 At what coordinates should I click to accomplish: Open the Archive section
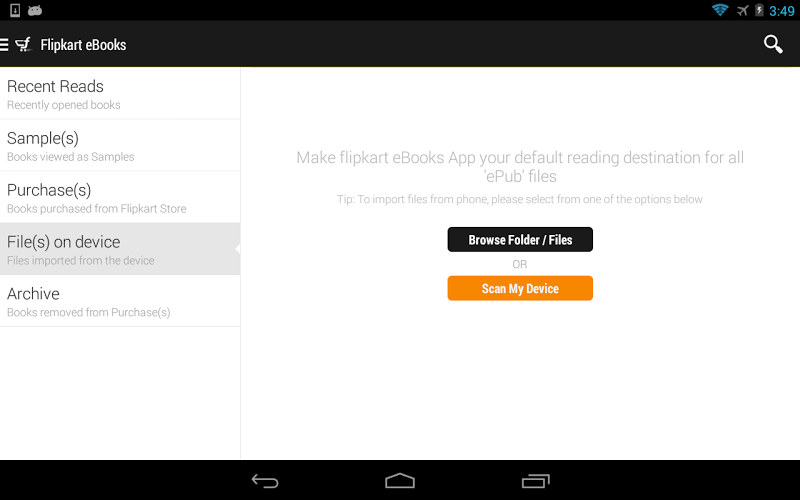(x=120, y=301)
